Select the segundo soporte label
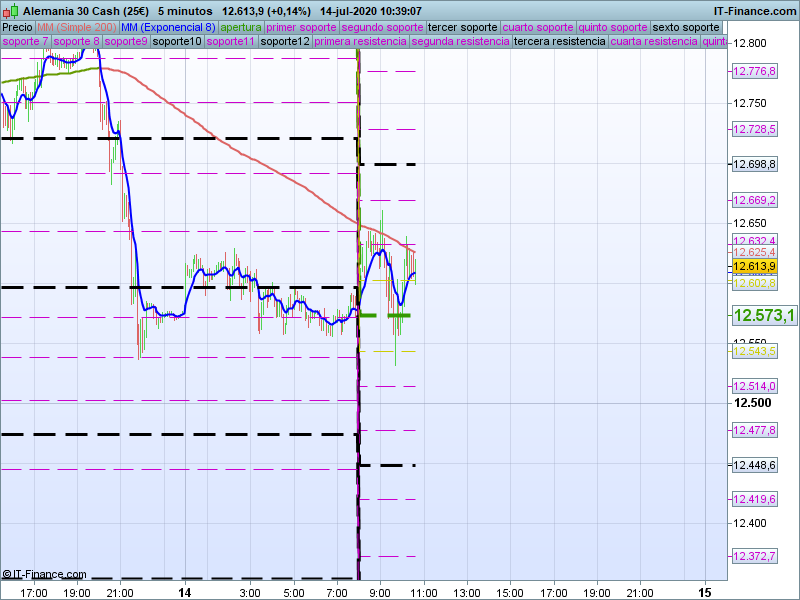This screenshot has width=800, height=600. [x=383, y=27]
